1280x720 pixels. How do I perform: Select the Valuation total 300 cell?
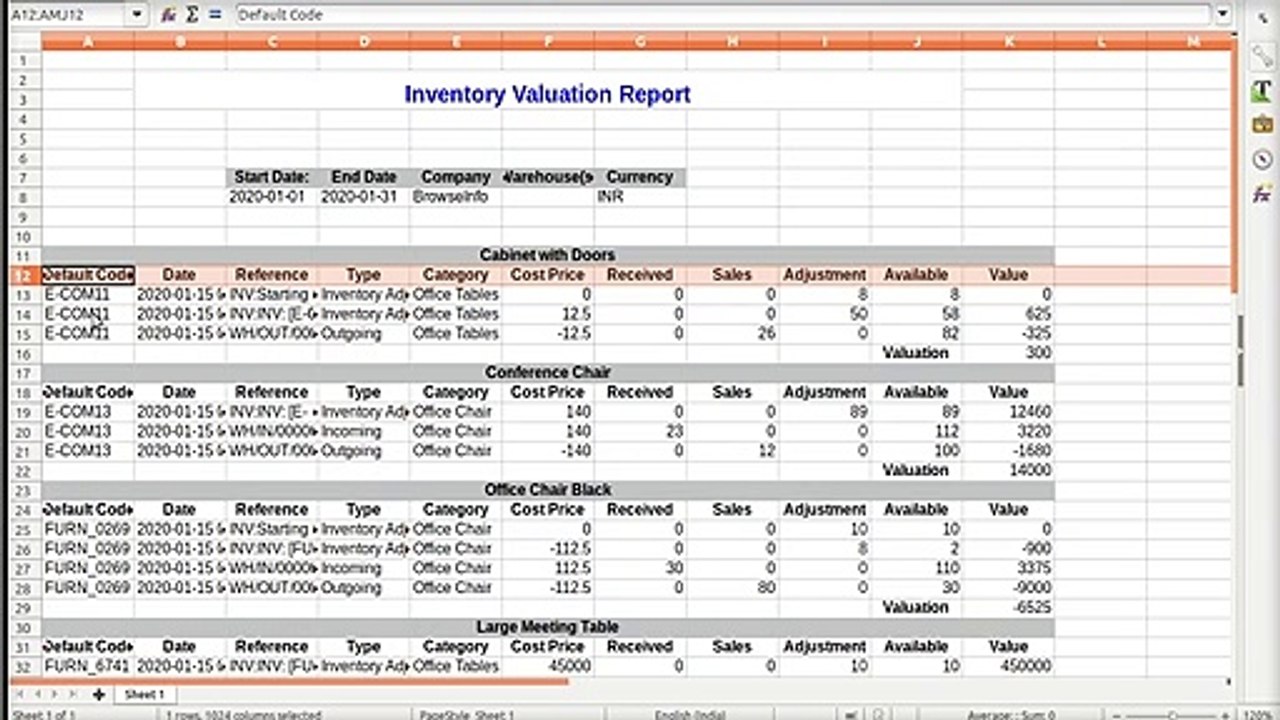pos(1008,353)
